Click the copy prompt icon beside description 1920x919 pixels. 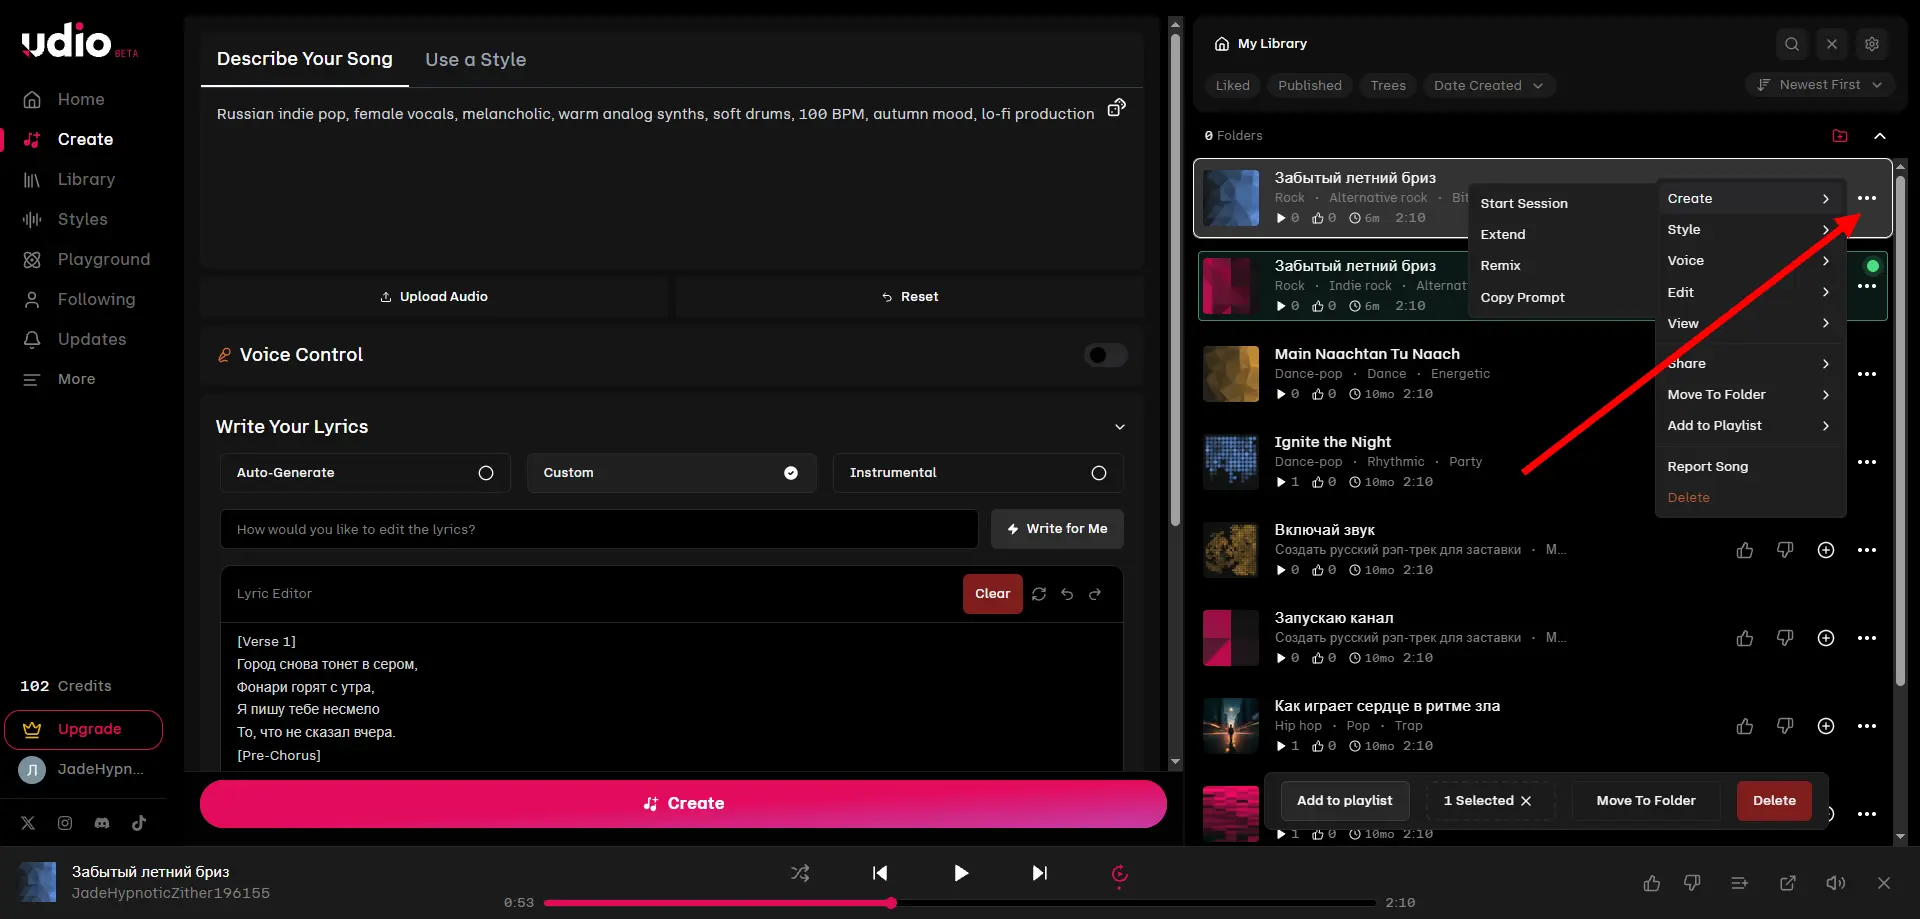tap(1116, 108)
